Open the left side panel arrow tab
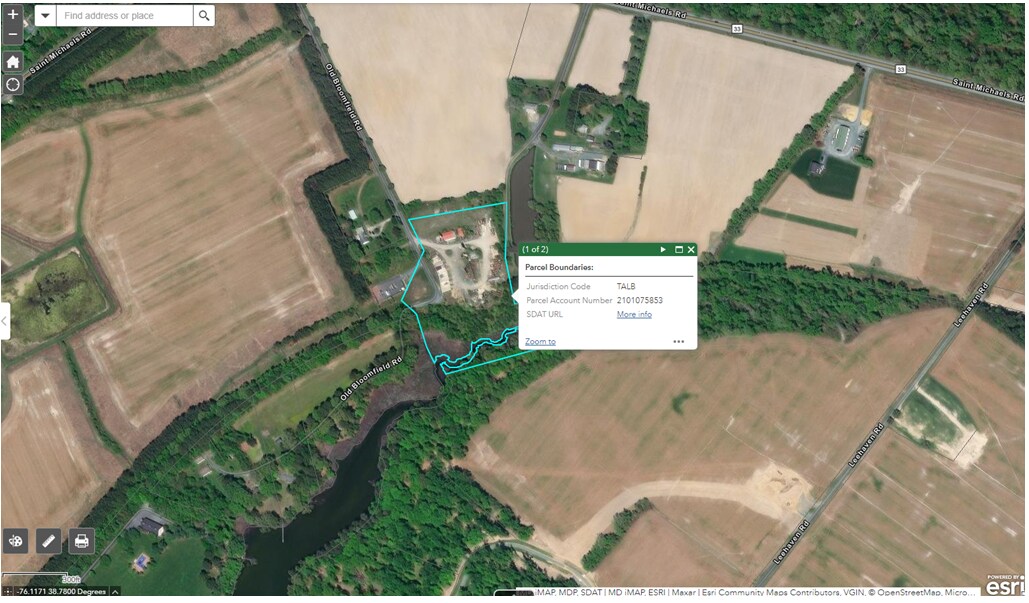 [5, 321]
